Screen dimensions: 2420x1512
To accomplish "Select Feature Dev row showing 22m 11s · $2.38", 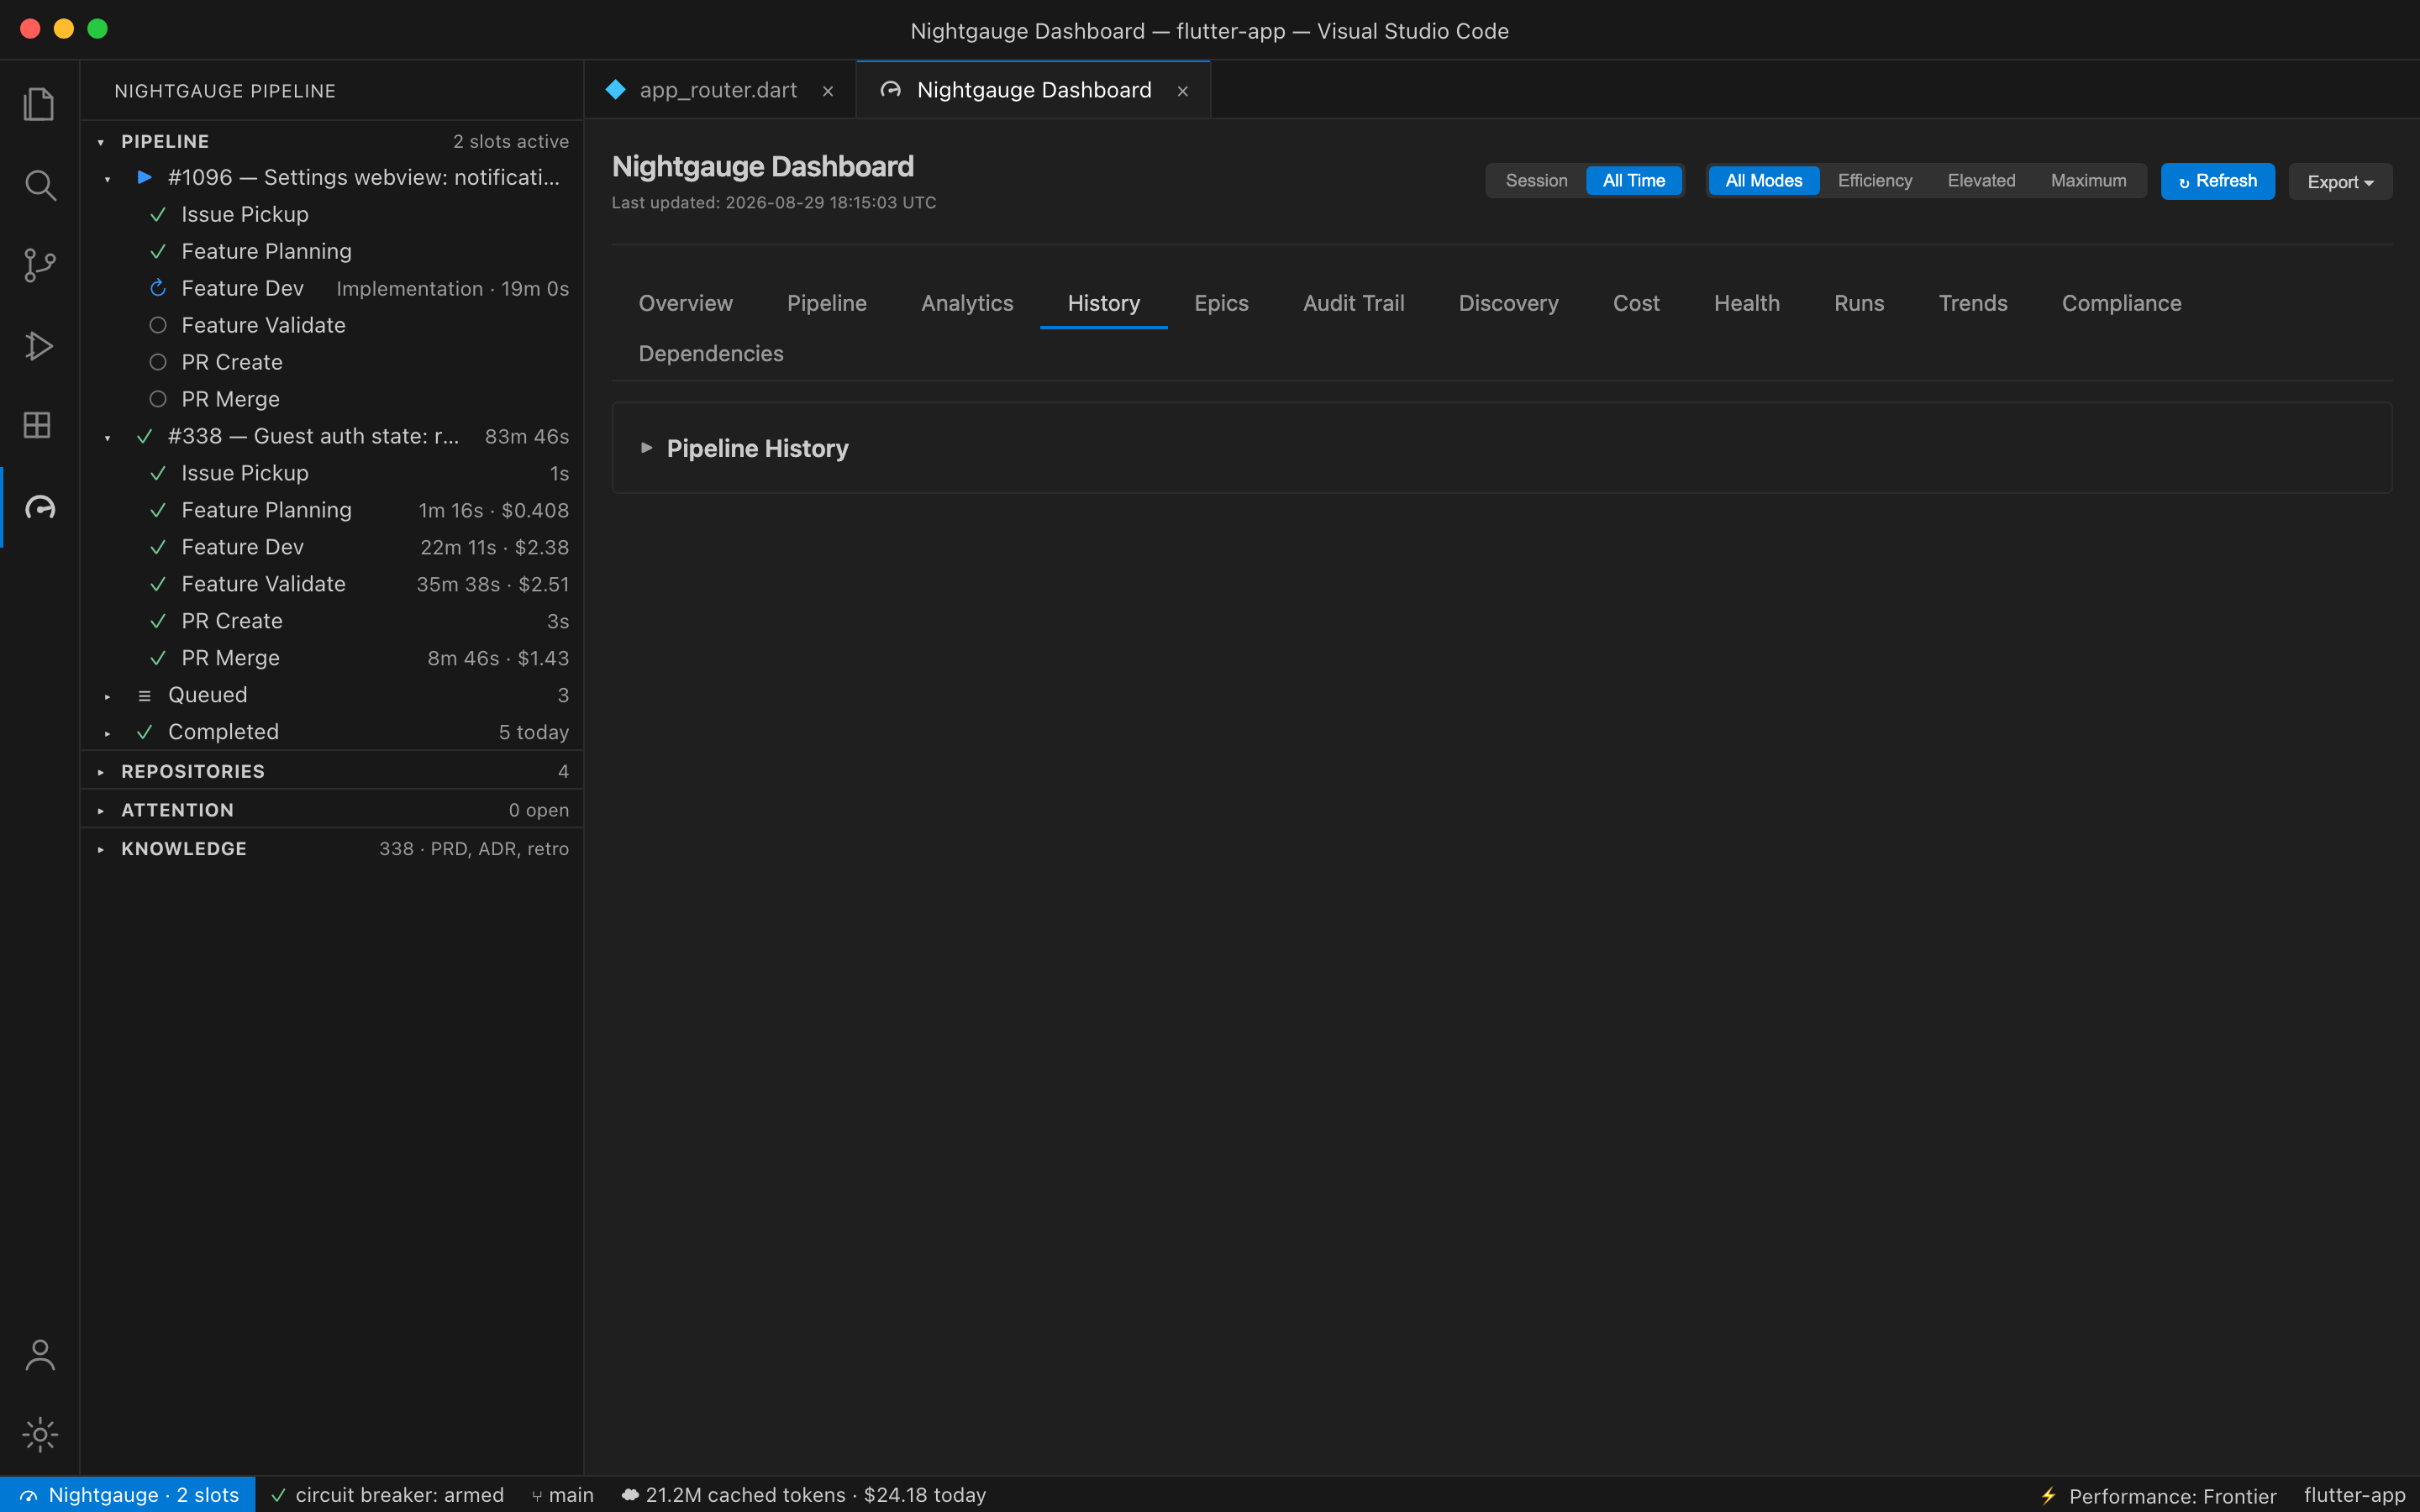I will tap(332, 547).
